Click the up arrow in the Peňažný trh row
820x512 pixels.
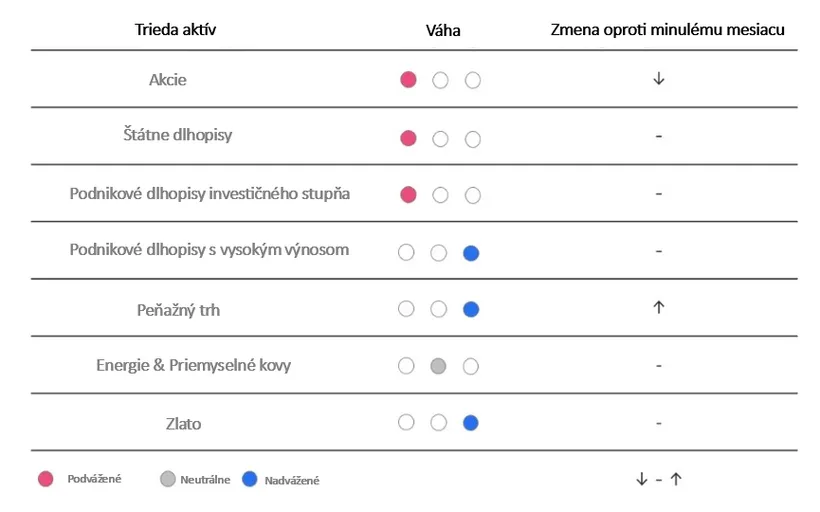[658, 307]
